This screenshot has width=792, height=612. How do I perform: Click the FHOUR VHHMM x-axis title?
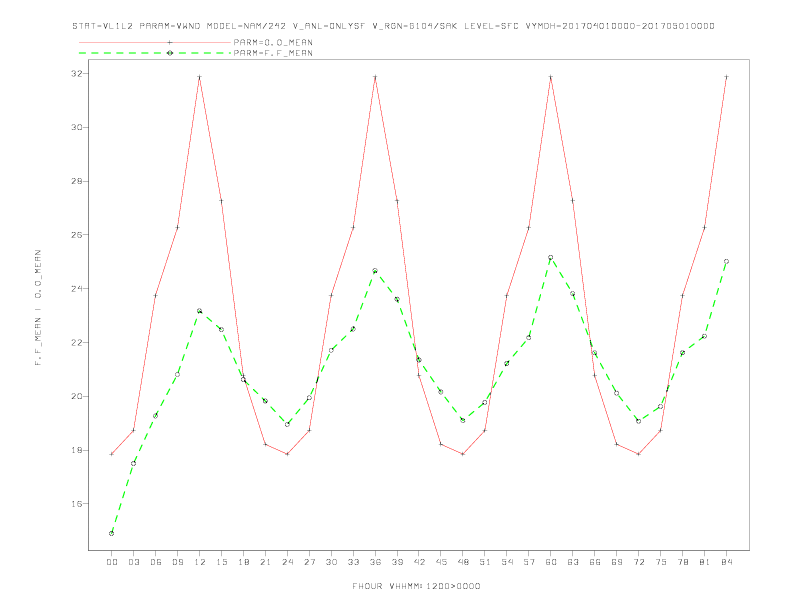tap(416, 586)
